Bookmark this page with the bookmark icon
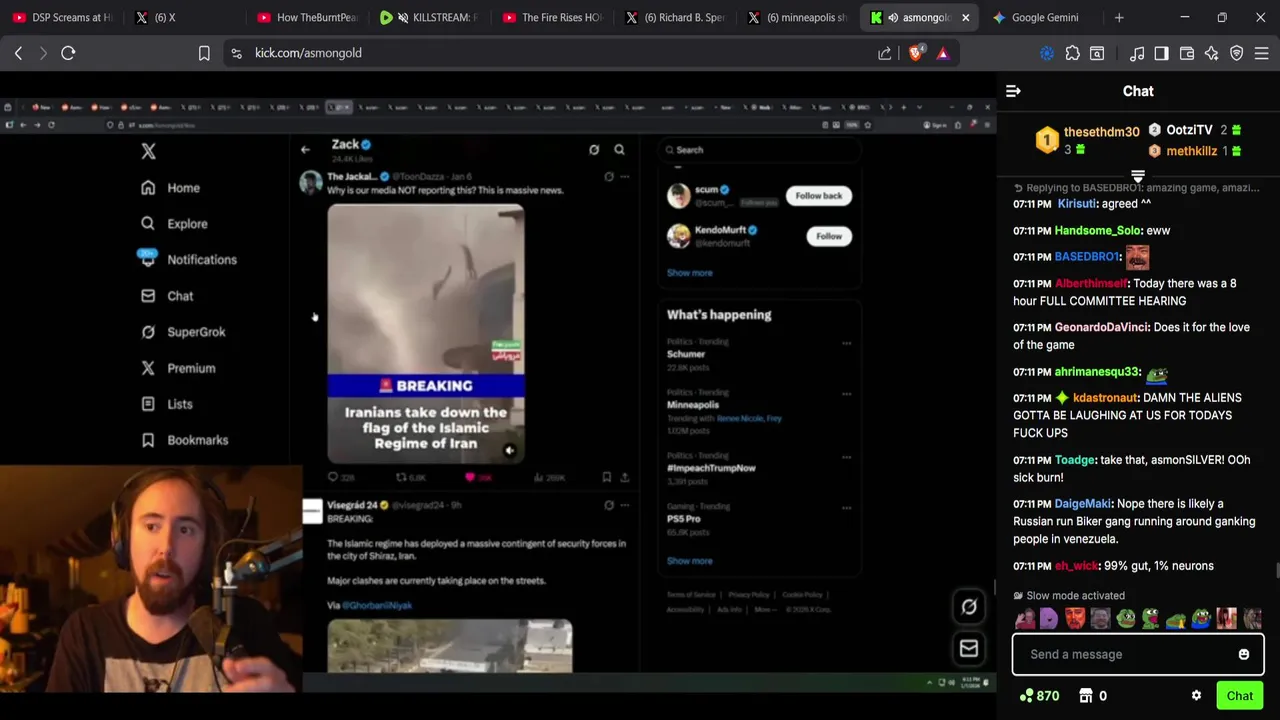 point(204,53)
